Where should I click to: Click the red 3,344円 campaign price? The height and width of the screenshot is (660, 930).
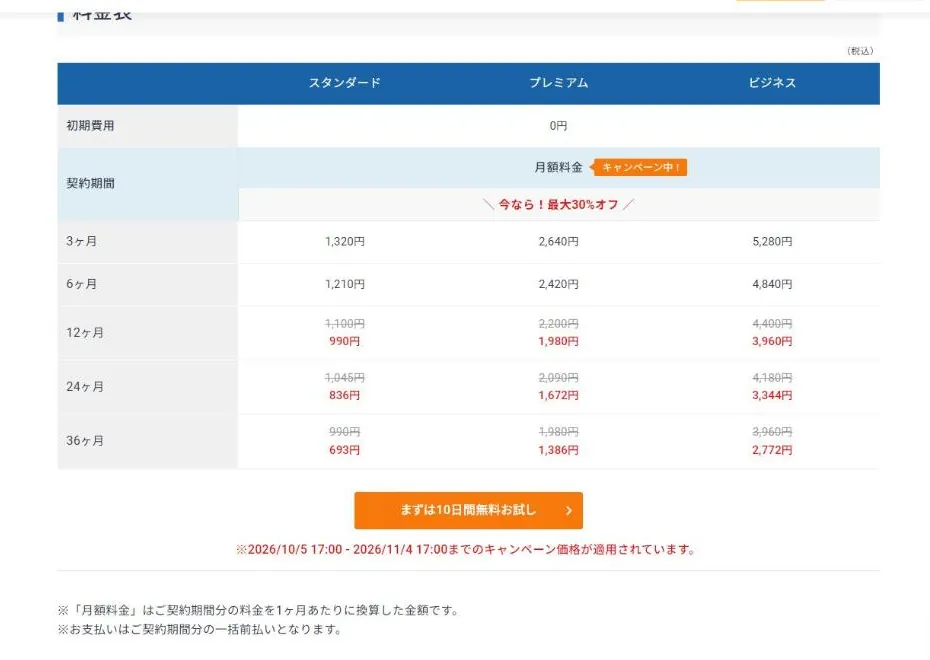[x=772, y=396]
